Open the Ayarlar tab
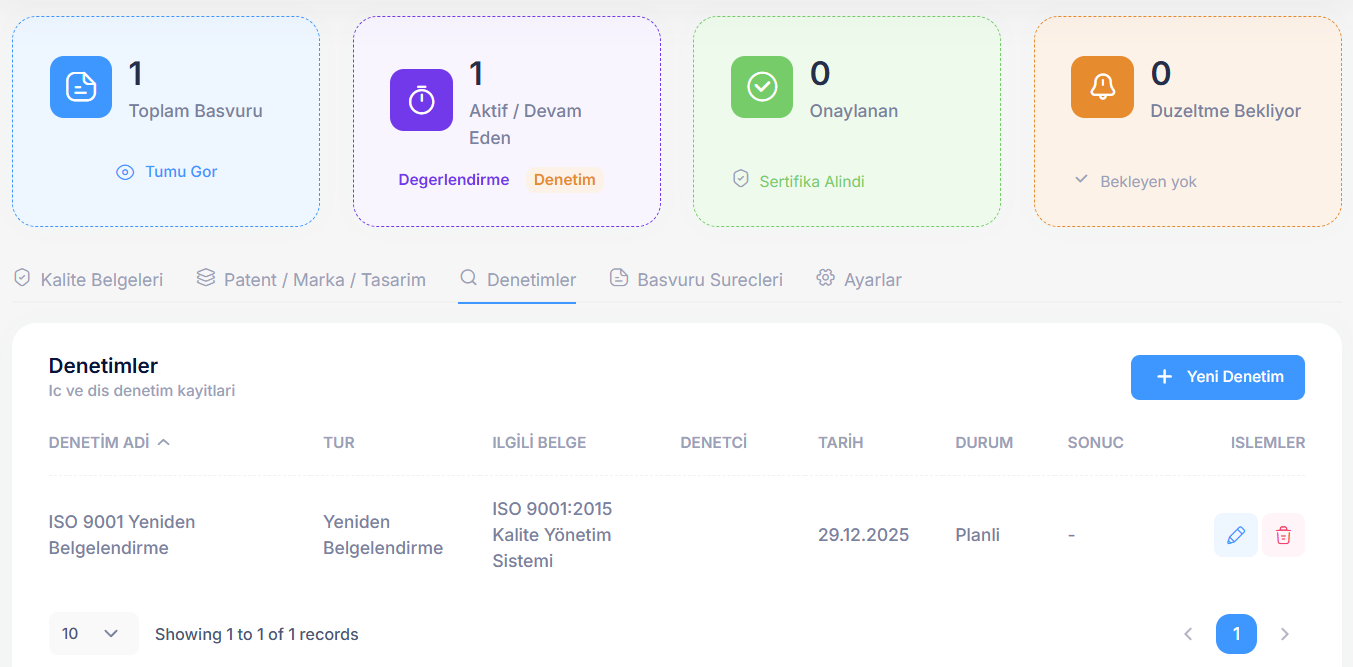 tap(859, 279)
